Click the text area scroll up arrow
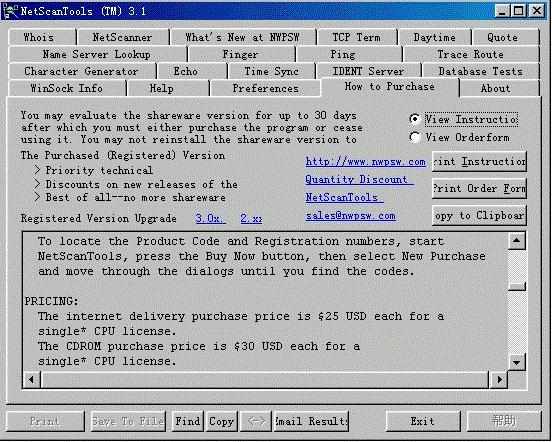The width and height of the screenshot is (552, 442). tap(517, 241)
